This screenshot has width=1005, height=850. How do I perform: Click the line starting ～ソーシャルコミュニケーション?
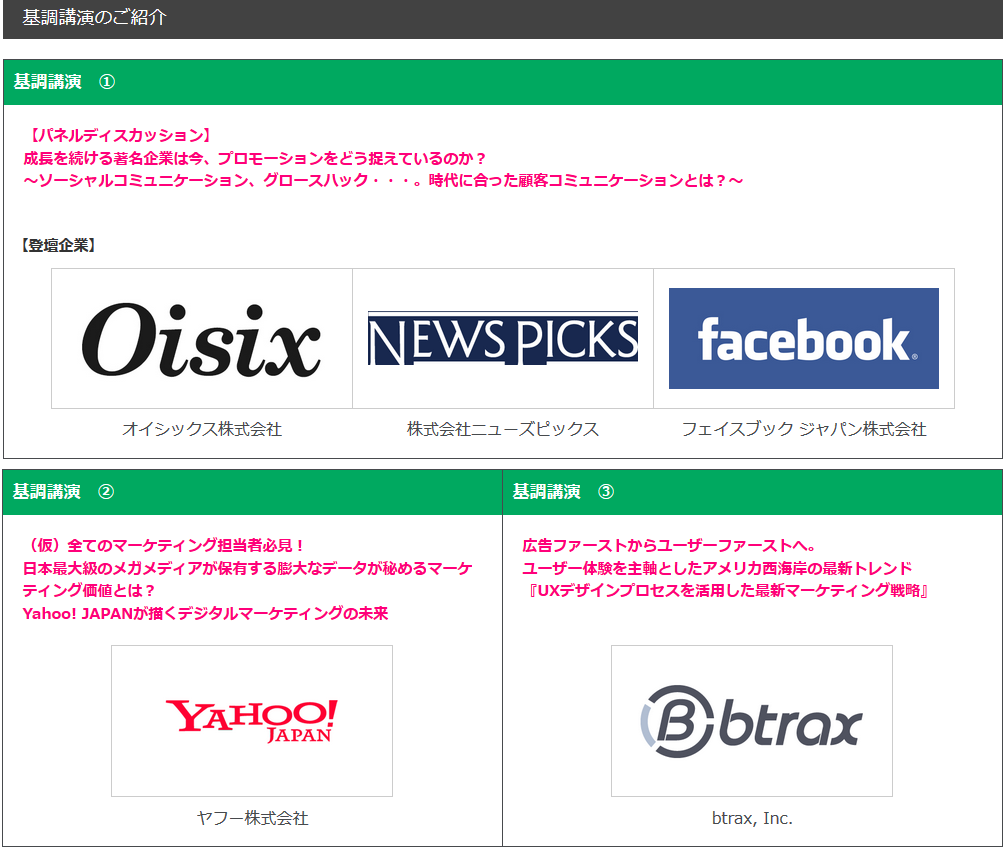tap(383, 181)
